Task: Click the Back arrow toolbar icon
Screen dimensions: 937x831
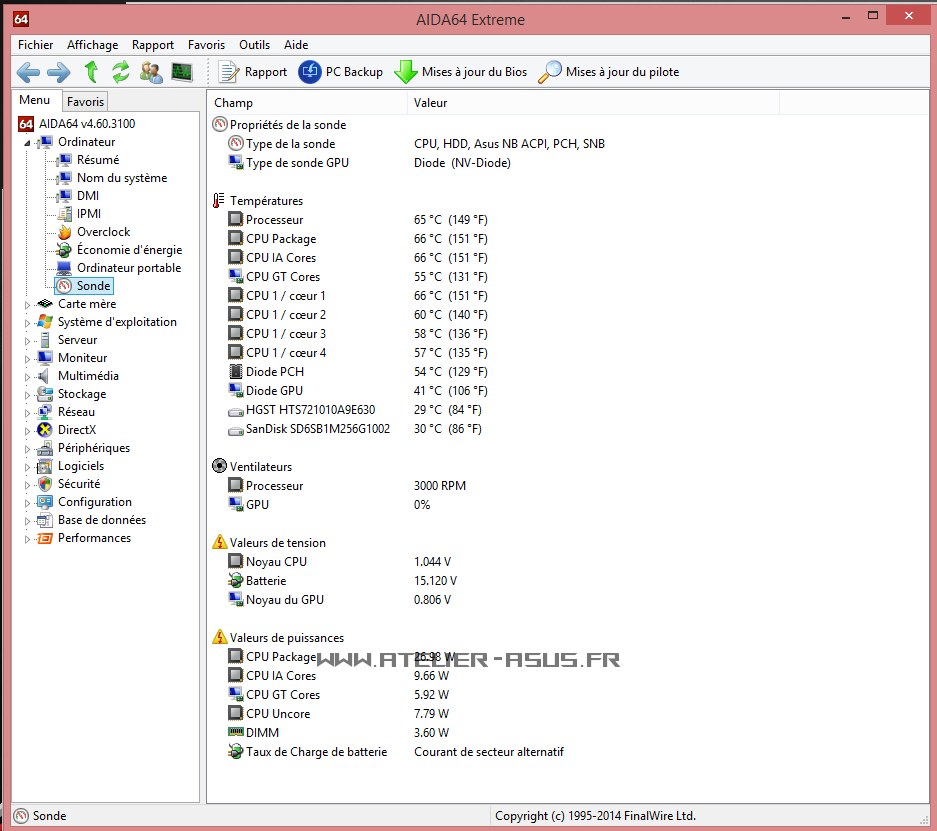Action: pyautogui.click(x=28, y=72)
